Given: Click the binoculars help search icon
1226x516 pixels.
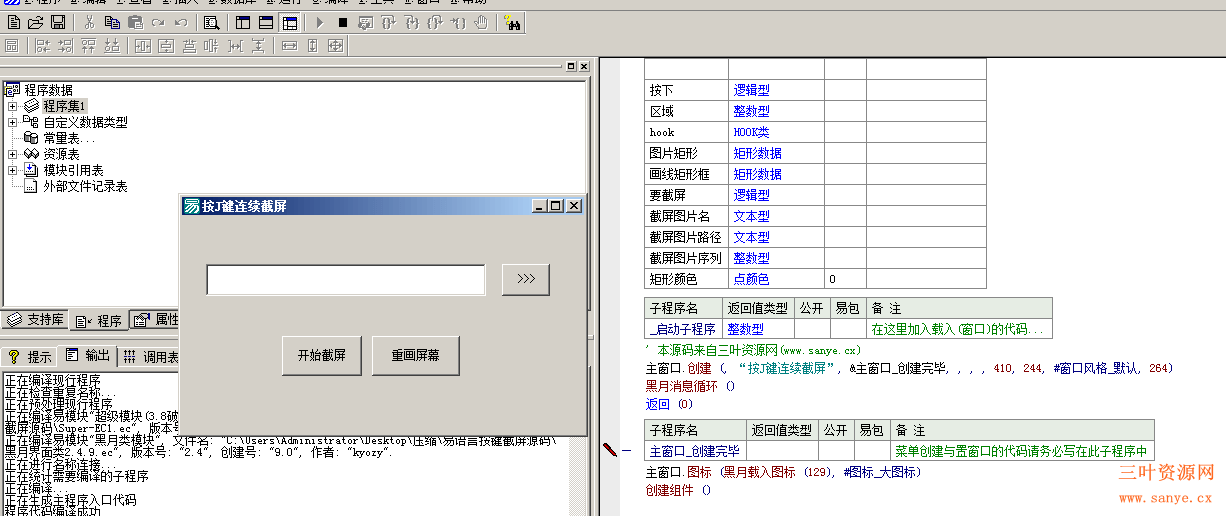Looking at the screenshot, I should point(512,22).
